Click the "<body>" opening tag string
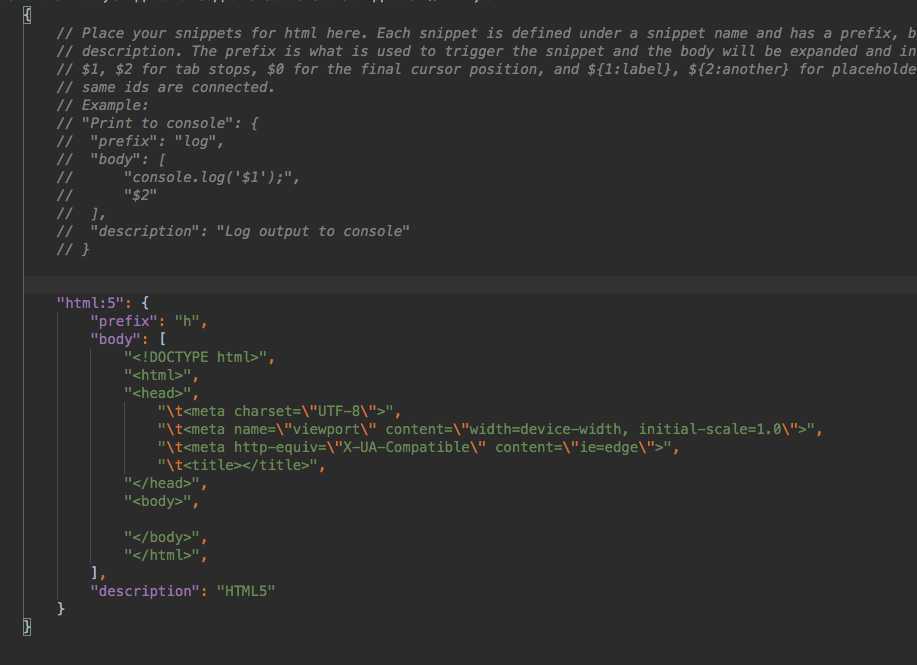The height and width of the screenshot is (665, 917). click(161, 501)
